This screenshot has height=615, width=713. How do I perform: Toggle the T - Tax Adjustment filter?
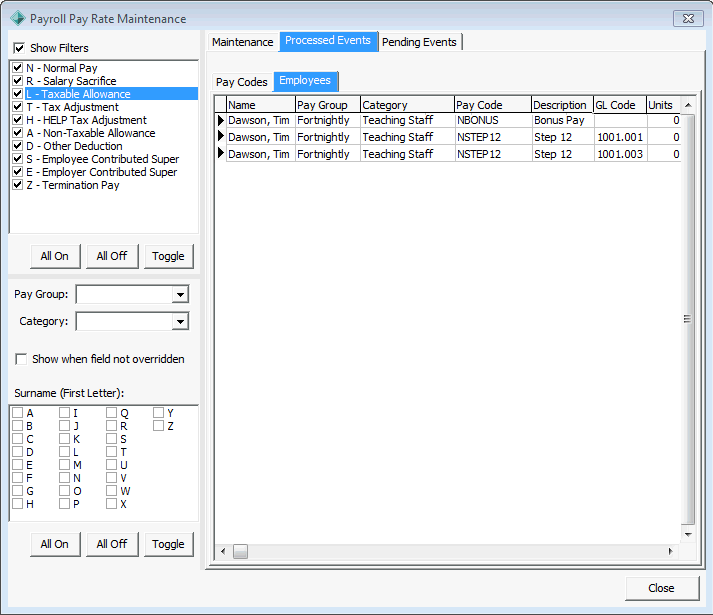click(17, 107)
